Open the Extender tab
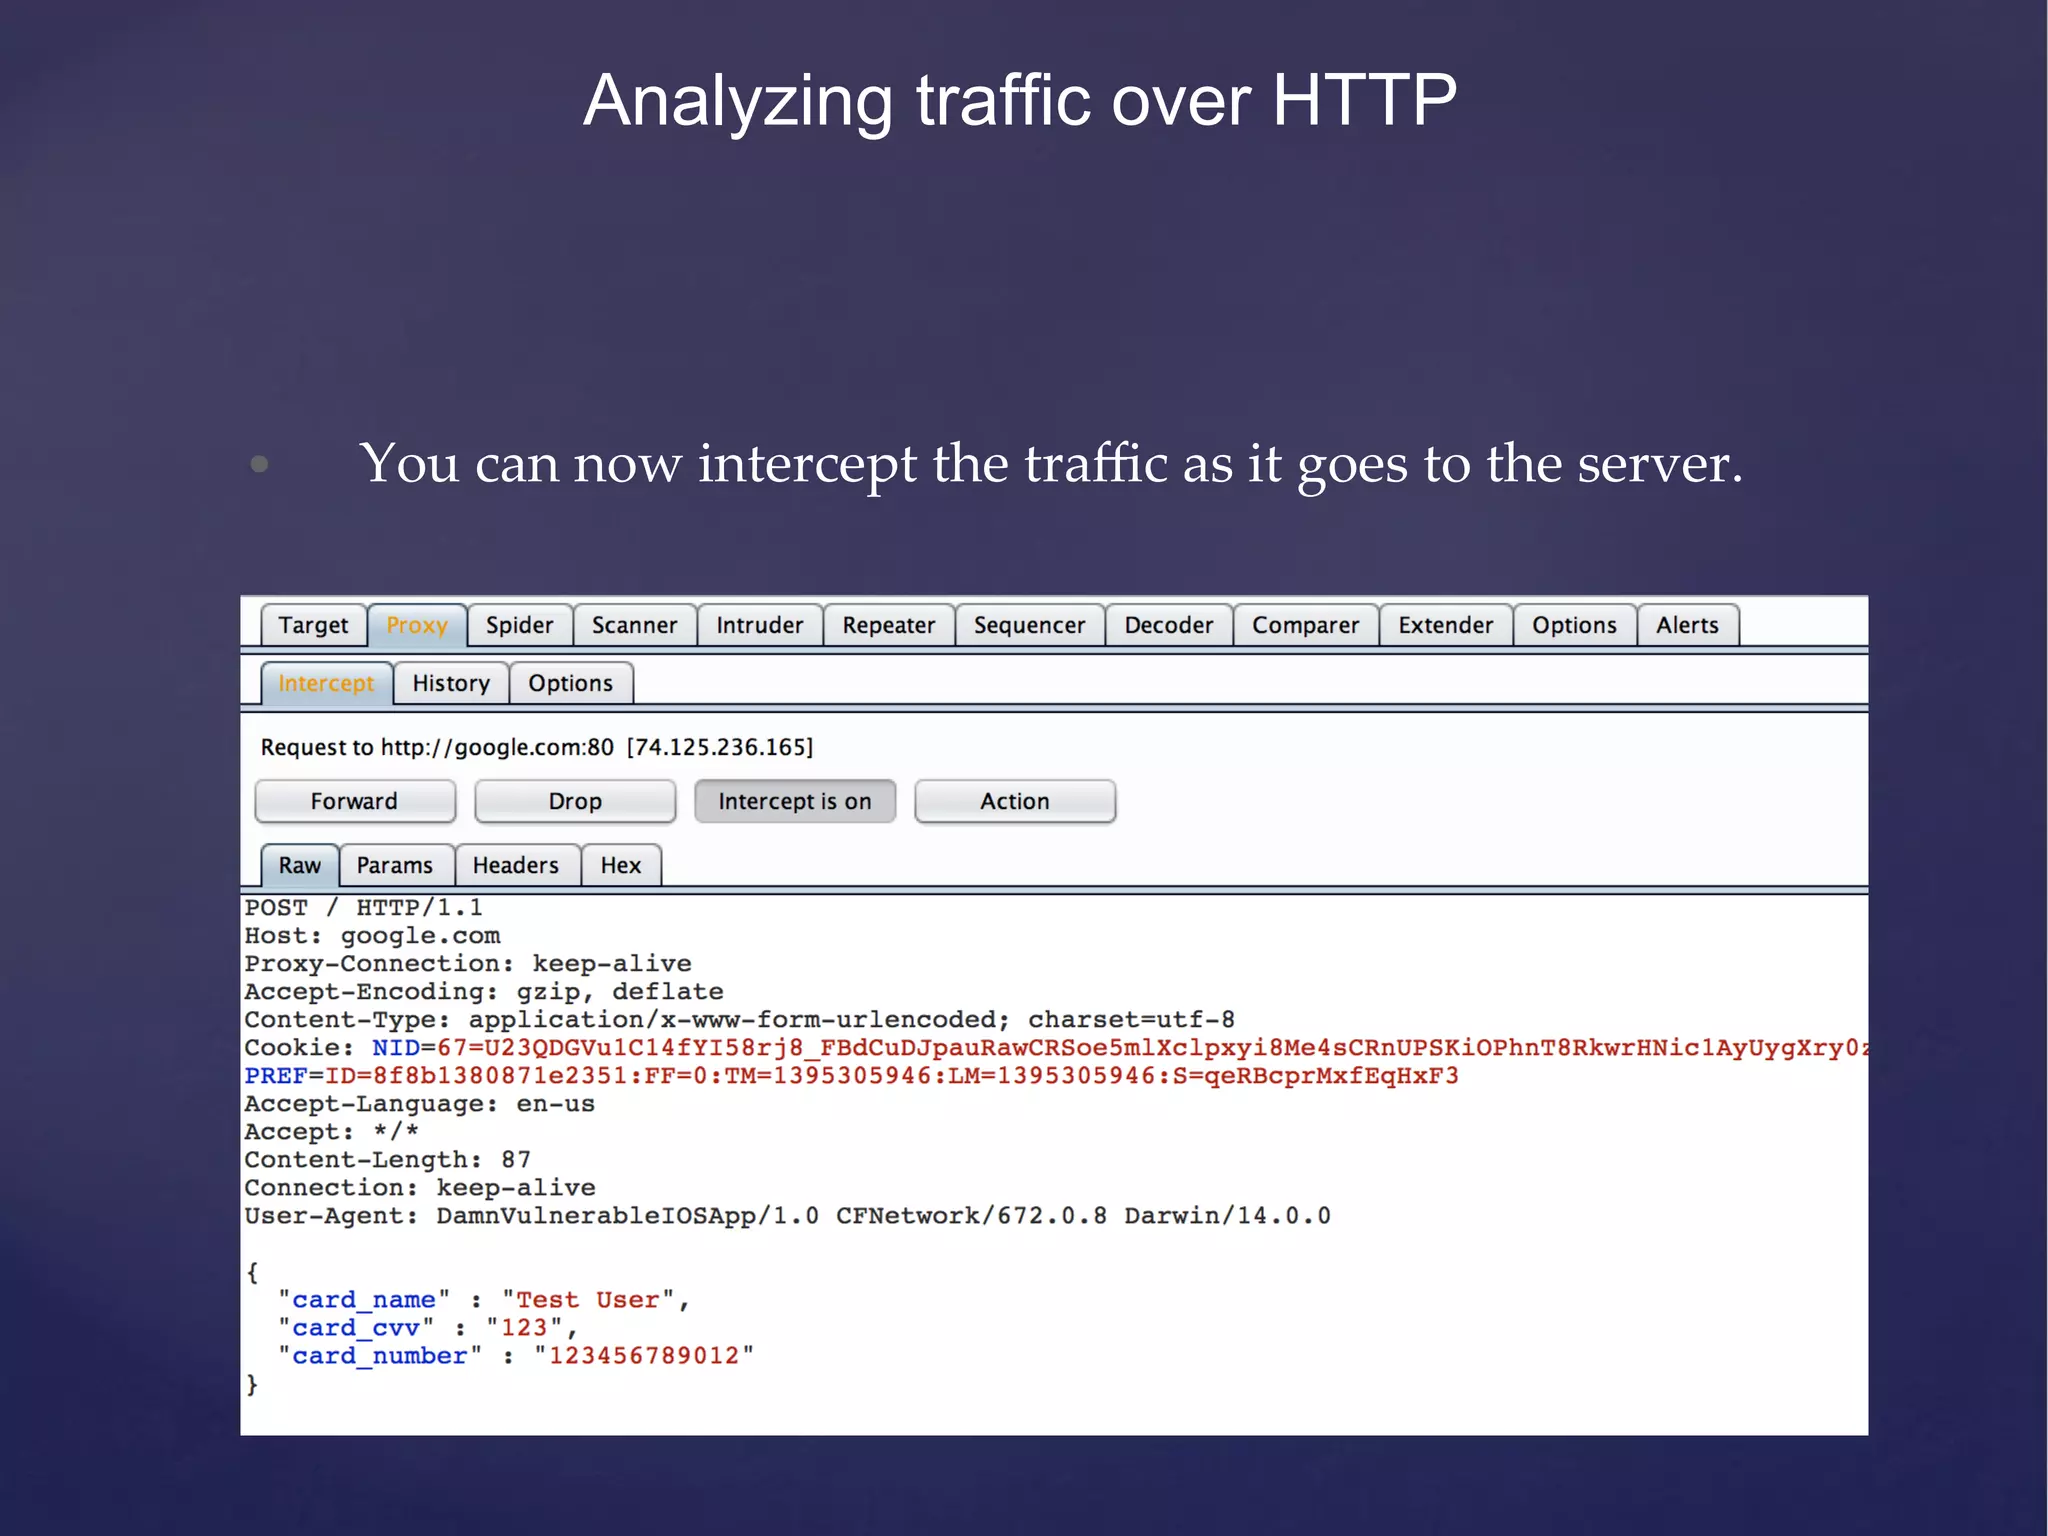Screen dimensions: 2048x1536 (x=1445, y=625)
